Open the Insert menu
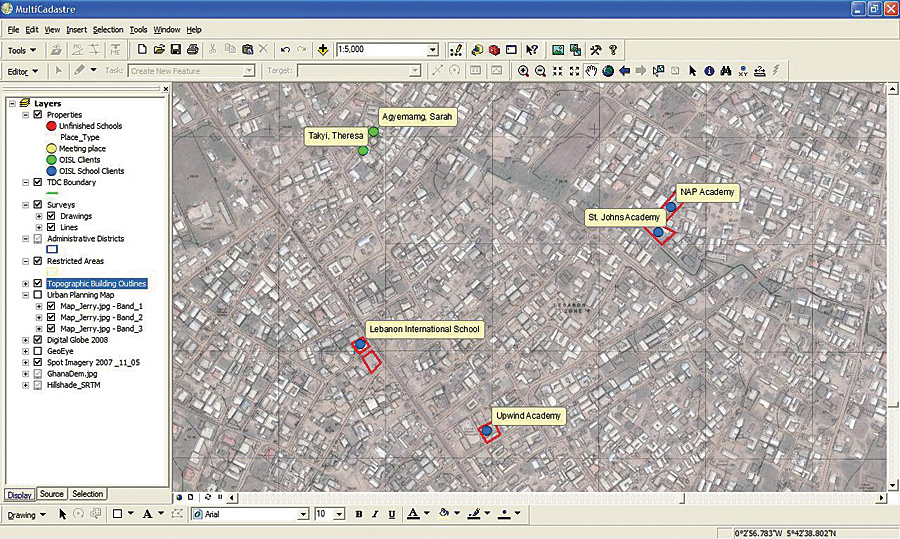The height and width of the screenshot is (539, 900). [76, 30]
